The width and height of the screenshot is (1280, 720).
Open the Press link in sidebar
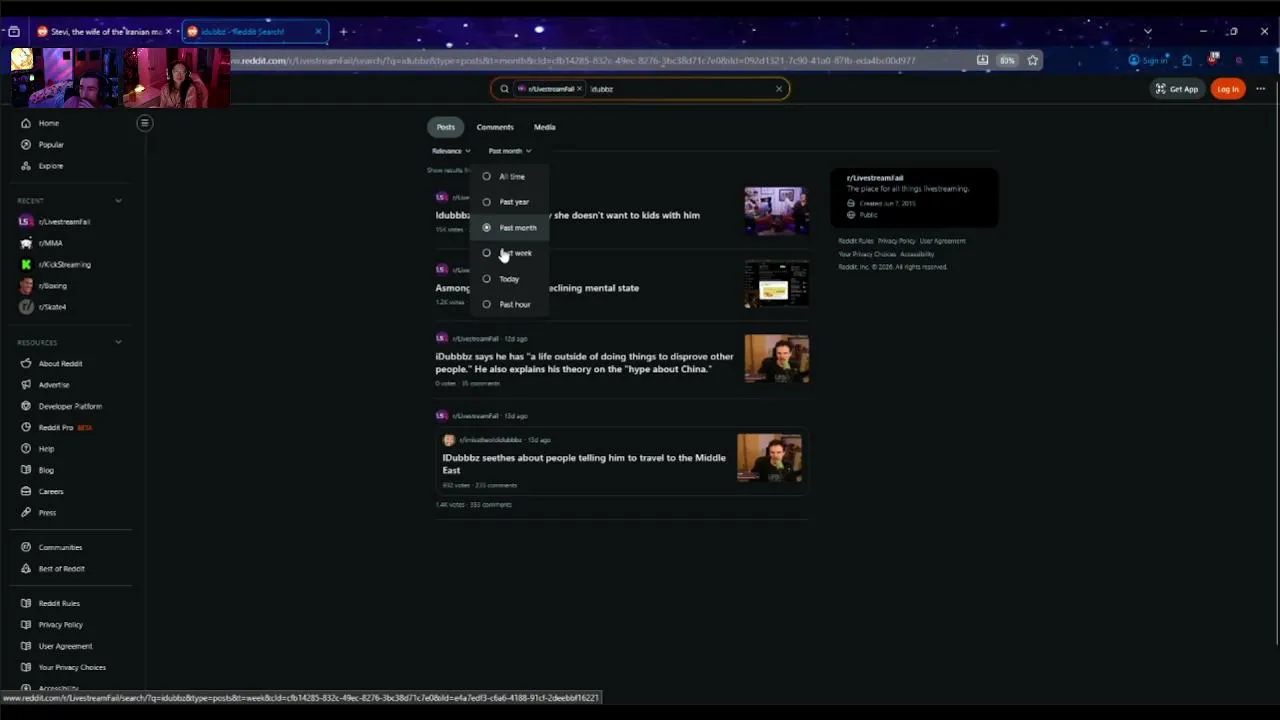click(47, 513)
